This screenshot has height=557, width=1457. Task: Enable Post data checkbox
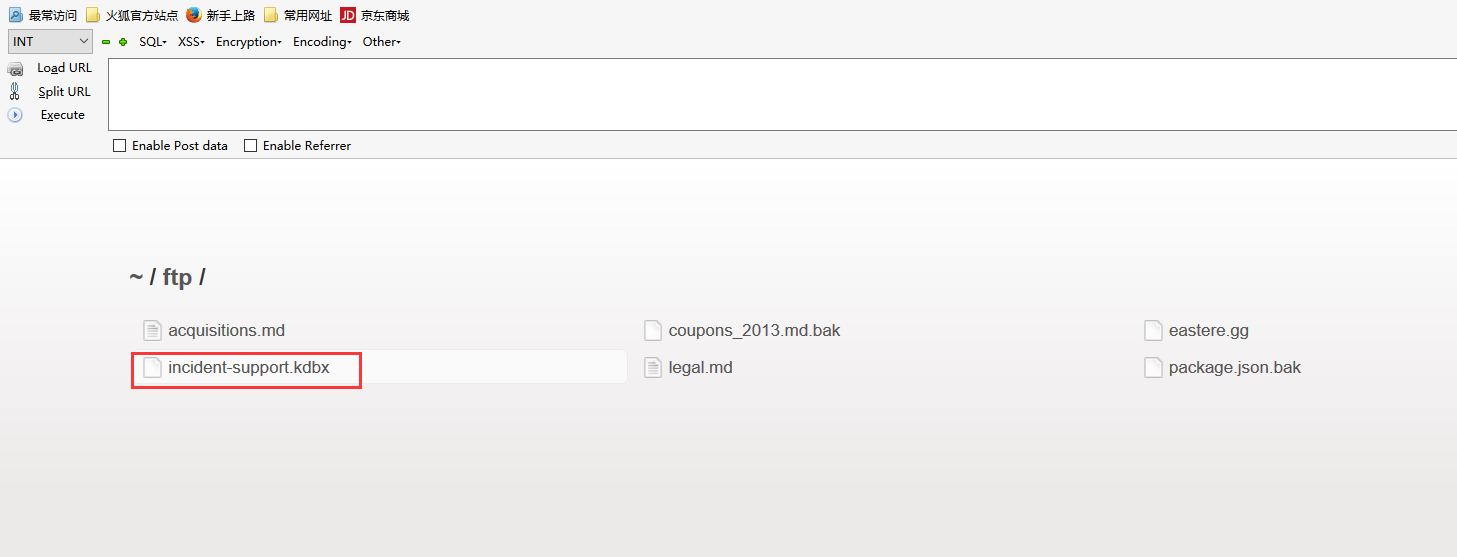(x=120, y=146)
